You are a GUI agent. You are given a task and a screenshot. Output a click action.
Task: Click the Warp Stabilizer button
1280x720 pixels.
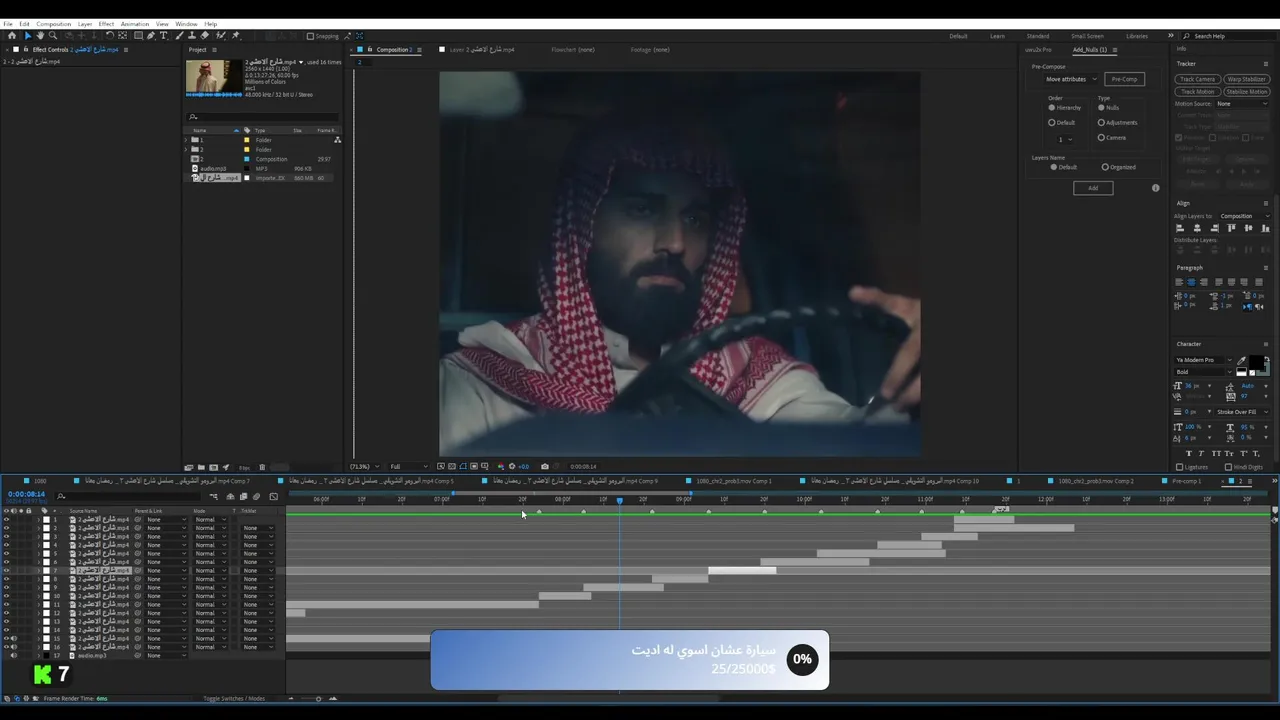coord(1246,79)
